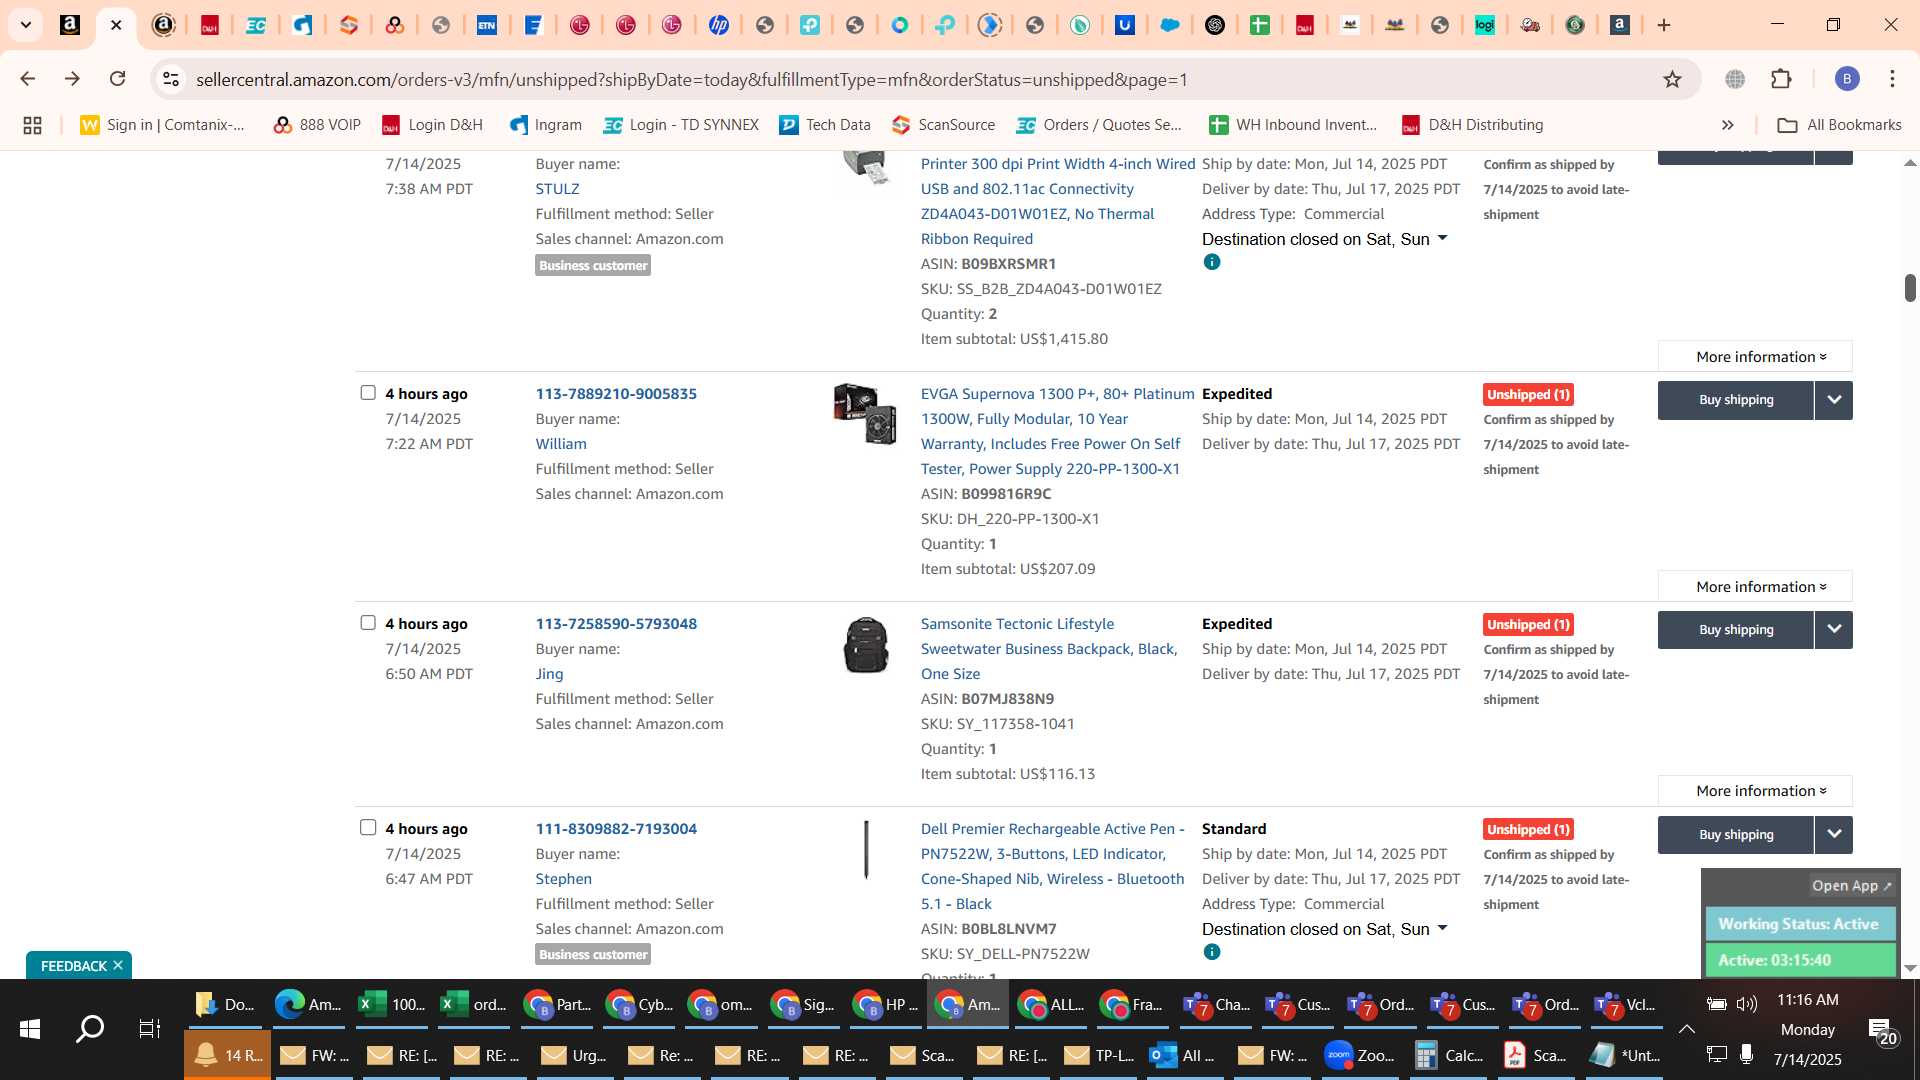Screen dimensions: 1920x1080
Task: Open the Chrome profile B avatar
Action: tap(1847, 79)
